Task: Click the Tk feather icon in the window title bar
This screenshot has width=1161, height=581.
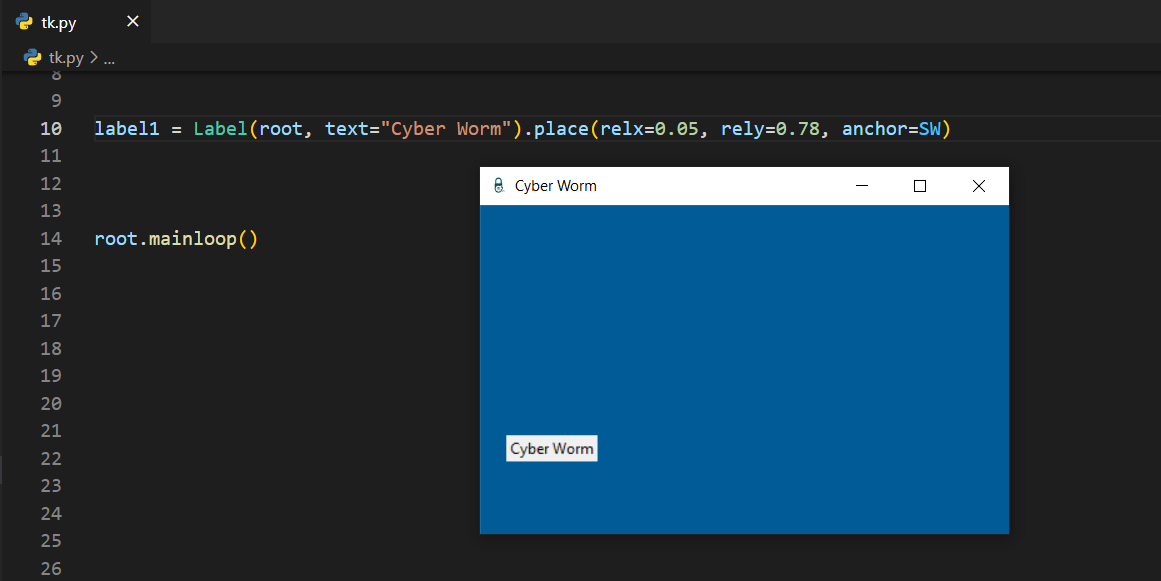Action: tap(498, 186)
